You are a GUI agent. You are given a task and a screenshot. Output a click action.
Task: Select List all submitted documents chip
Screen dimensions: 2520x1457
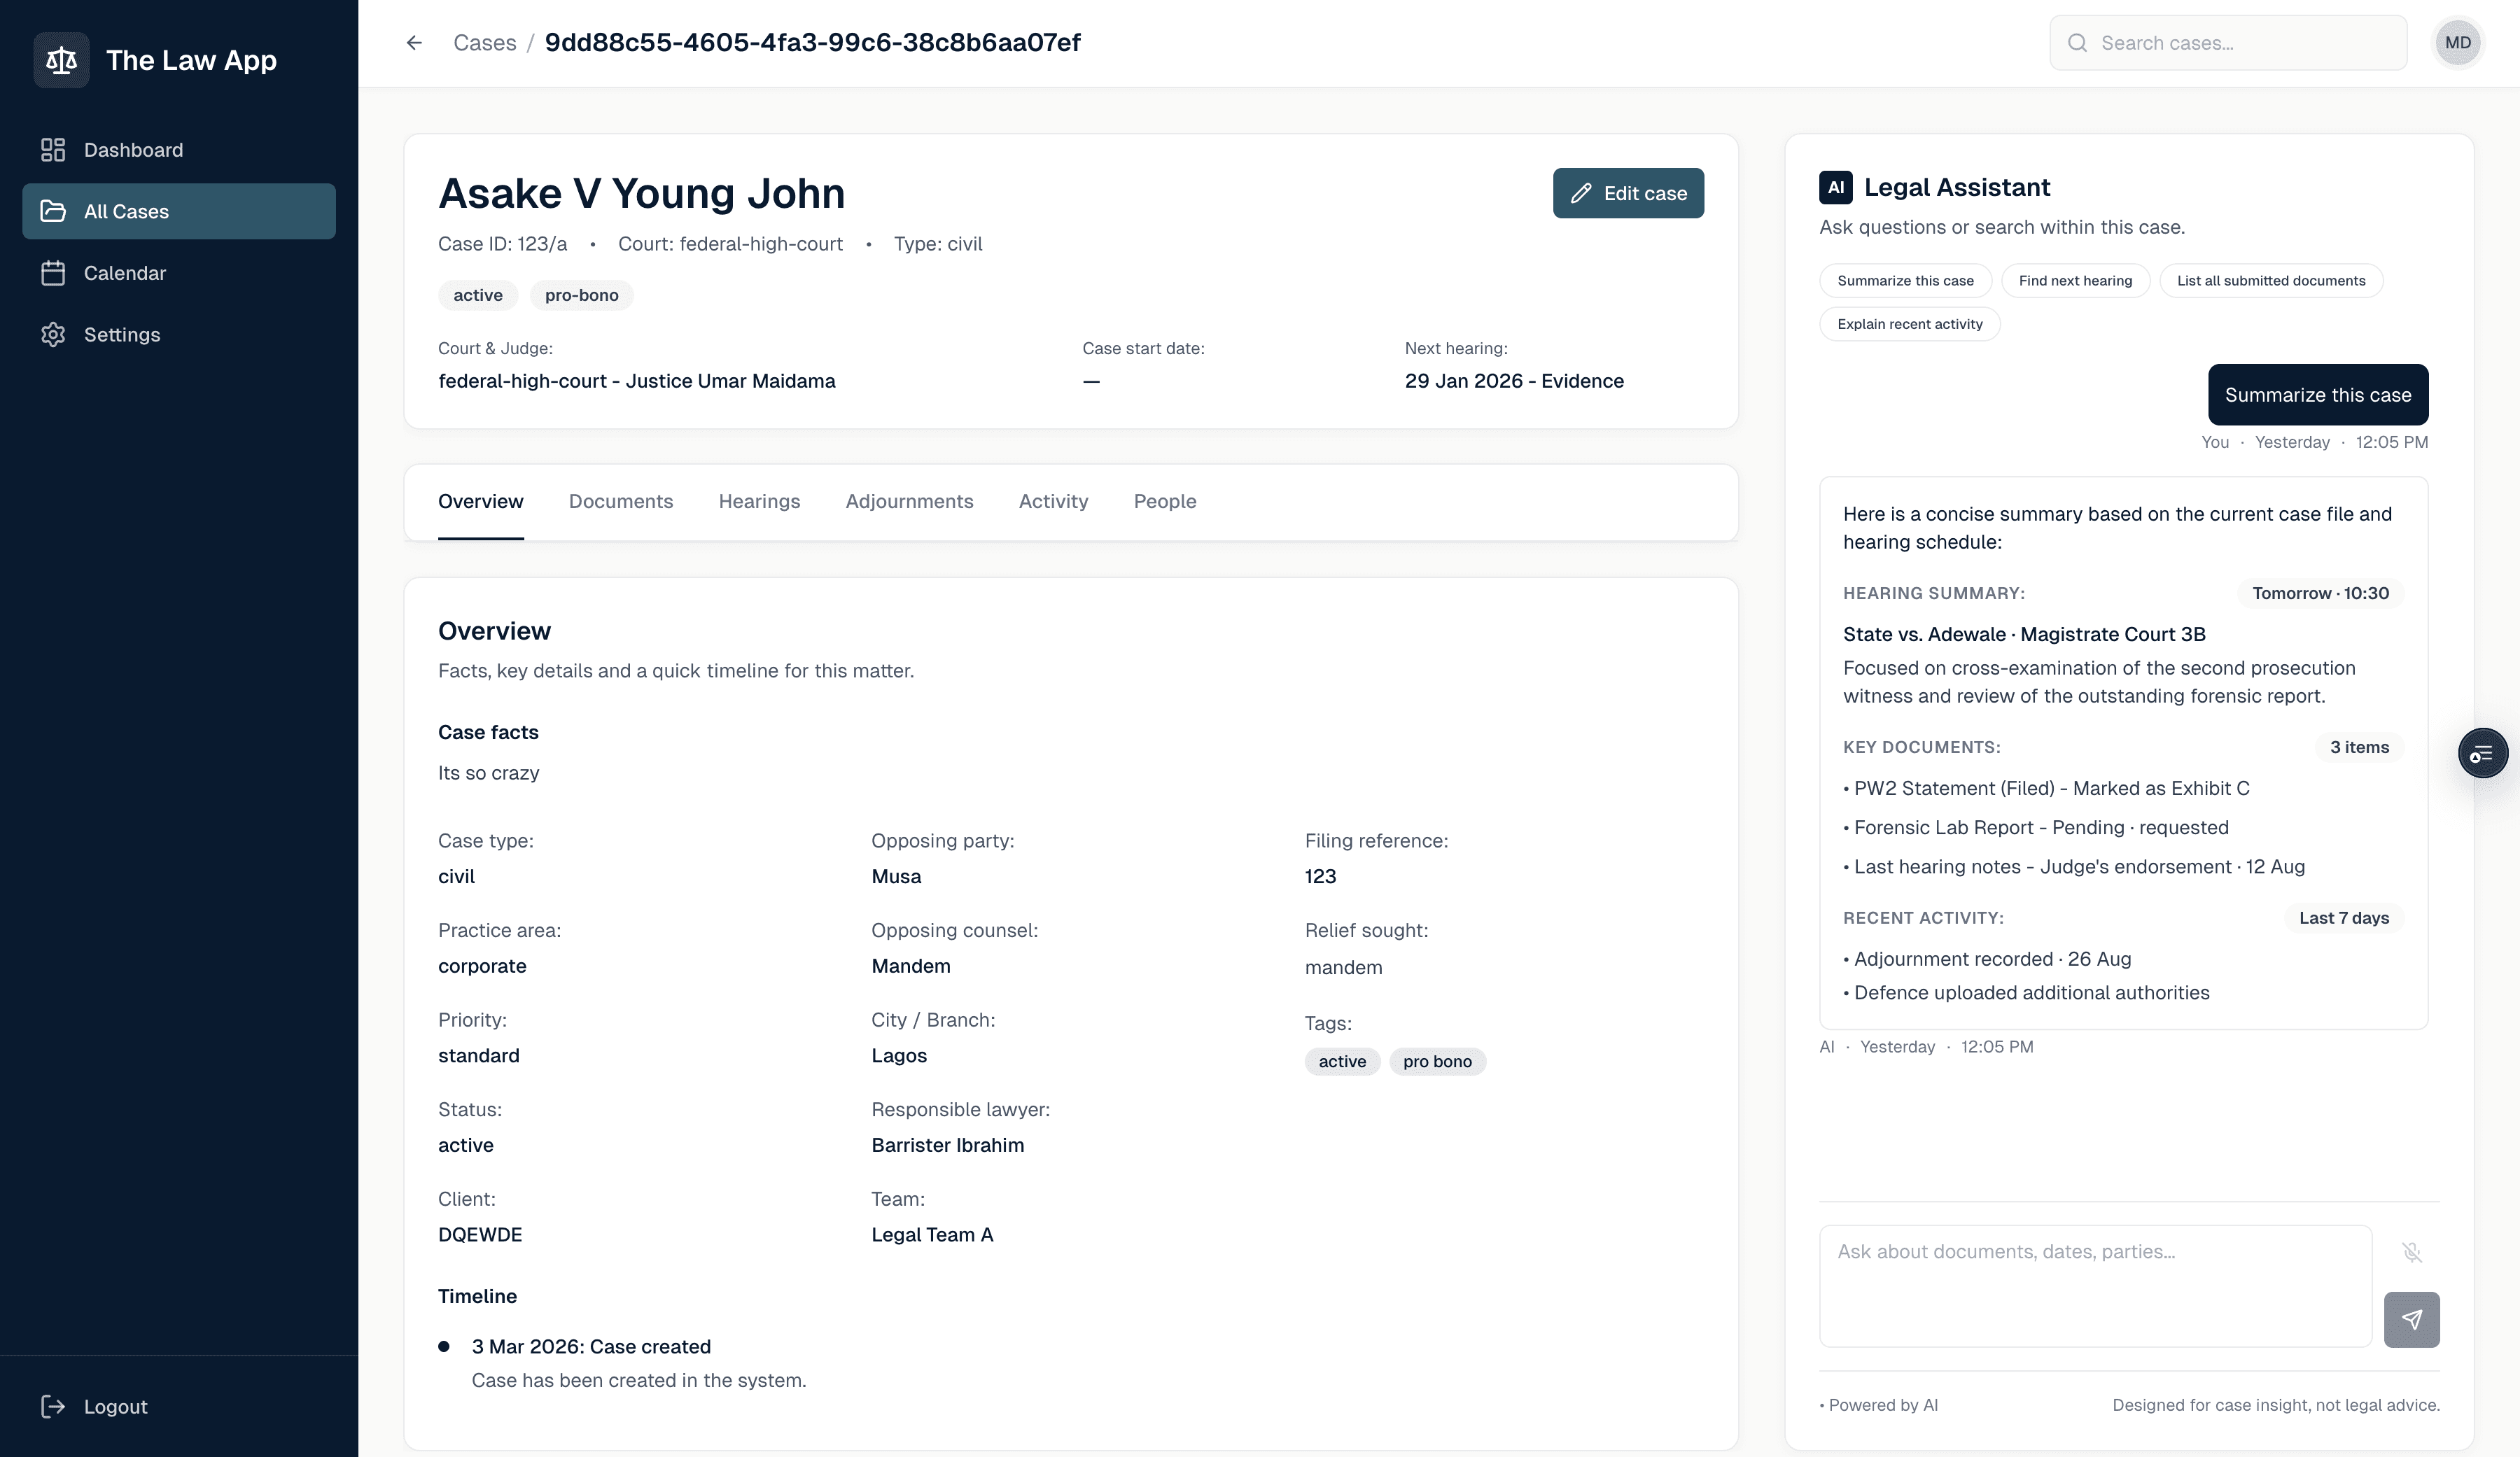[2270, 281]
